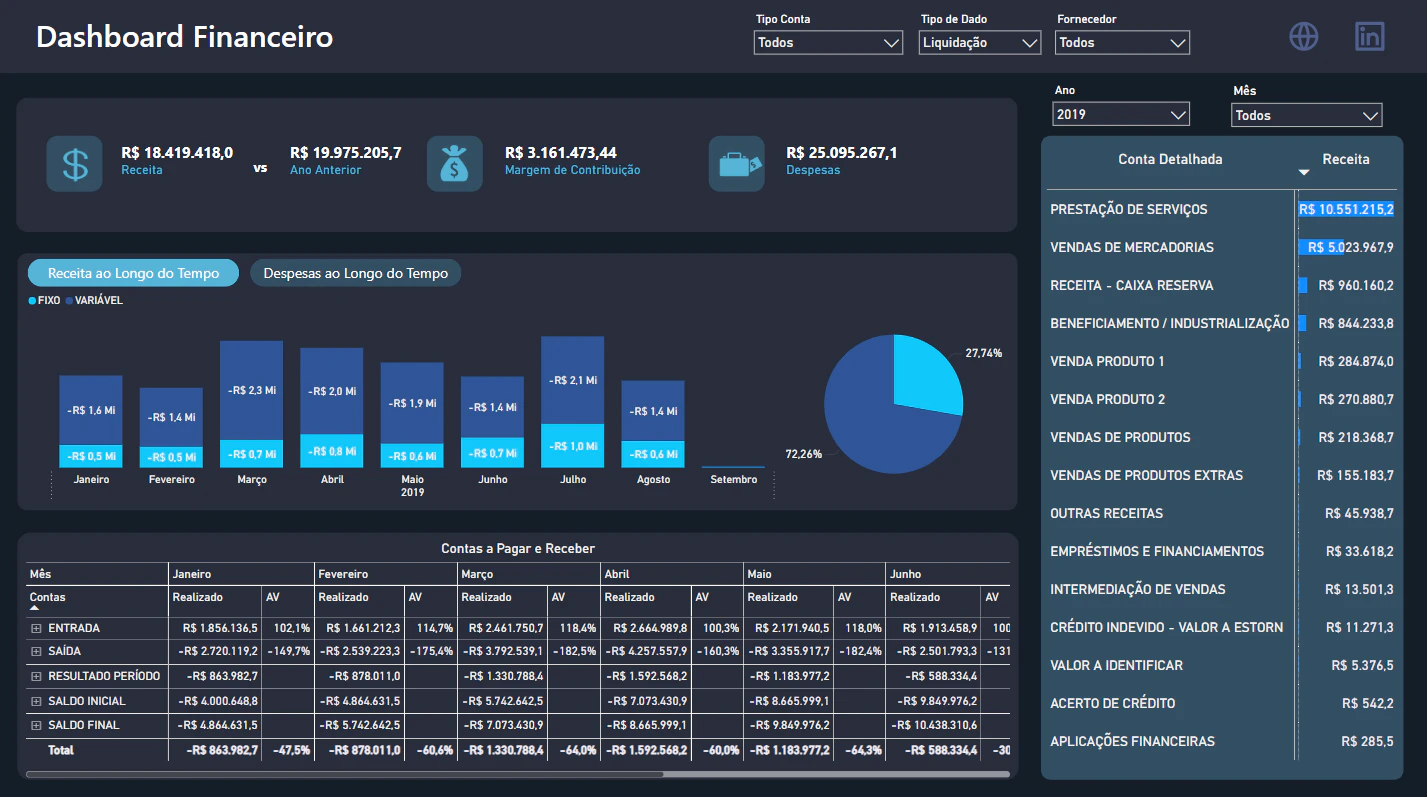Click the Fevereiro month column header
The height and width of the screenshot is (797, 1428).
[x=343, y=574]
